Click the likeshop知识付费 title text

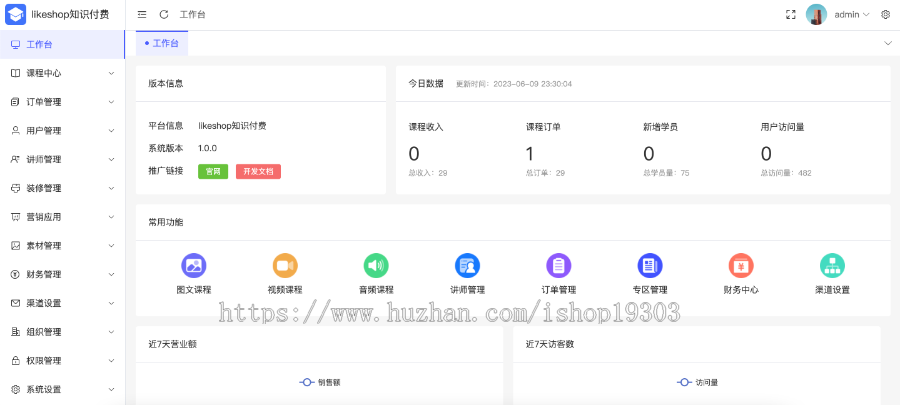click(70, 14)
